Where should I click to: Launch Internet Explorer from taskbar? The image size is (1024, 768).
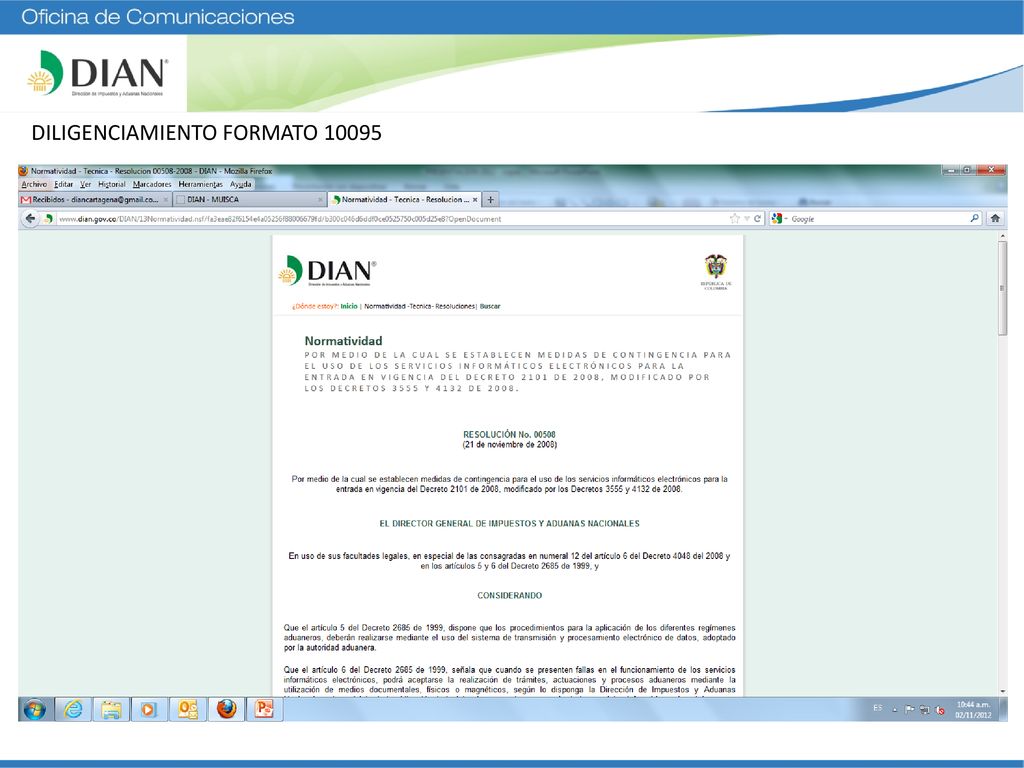pyautogui.click(x=73, y=709)
